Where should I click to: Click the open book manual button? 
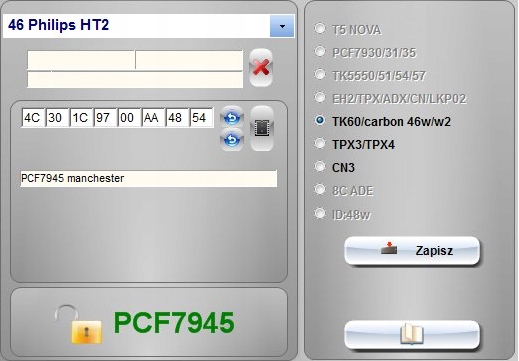[412, 334]
